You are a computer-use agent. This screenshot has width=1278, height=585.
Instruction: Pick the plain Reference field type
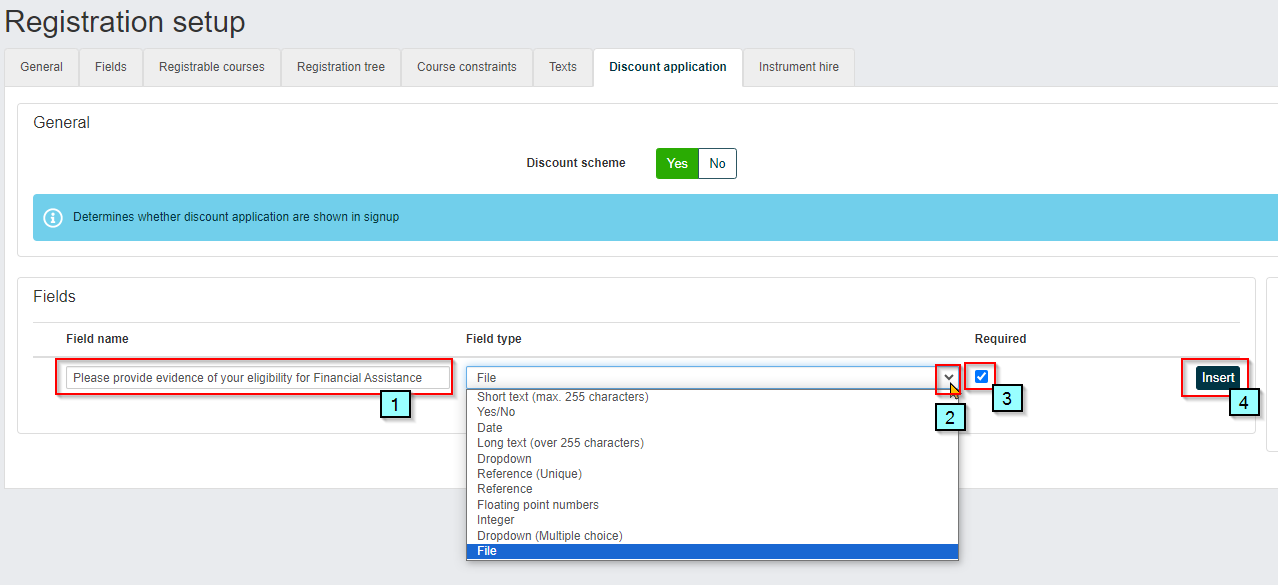[712, 489]
